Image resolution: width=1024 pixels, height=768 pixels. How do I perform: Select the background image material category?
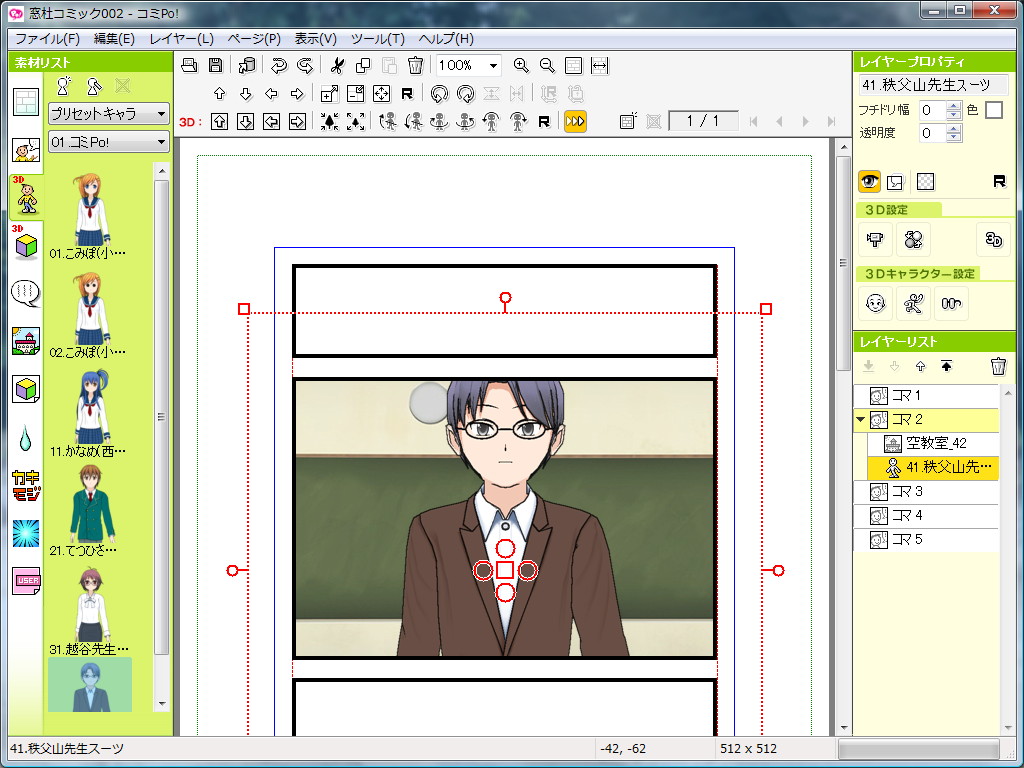[26, 341]
